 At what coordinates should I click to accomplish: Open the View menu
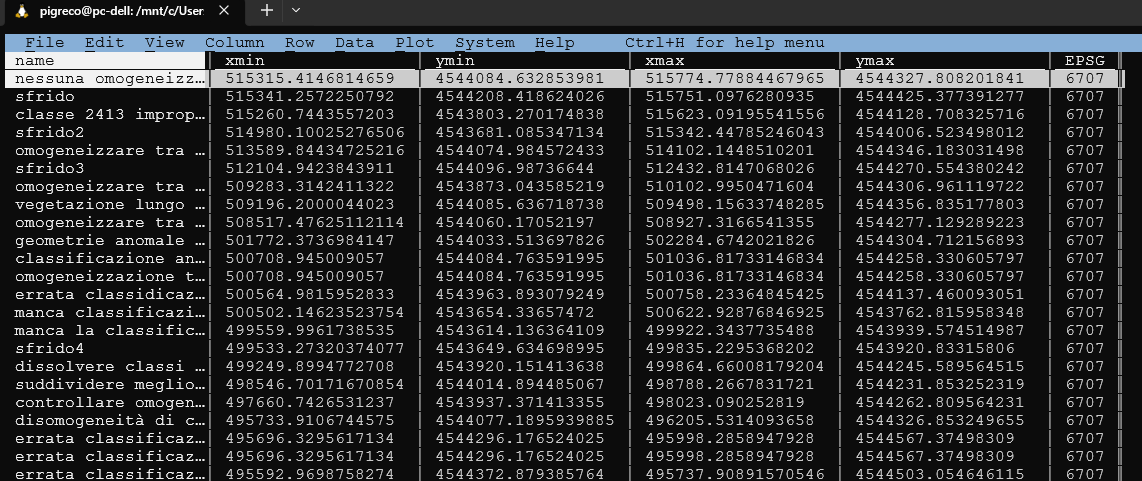click(164, 43)
